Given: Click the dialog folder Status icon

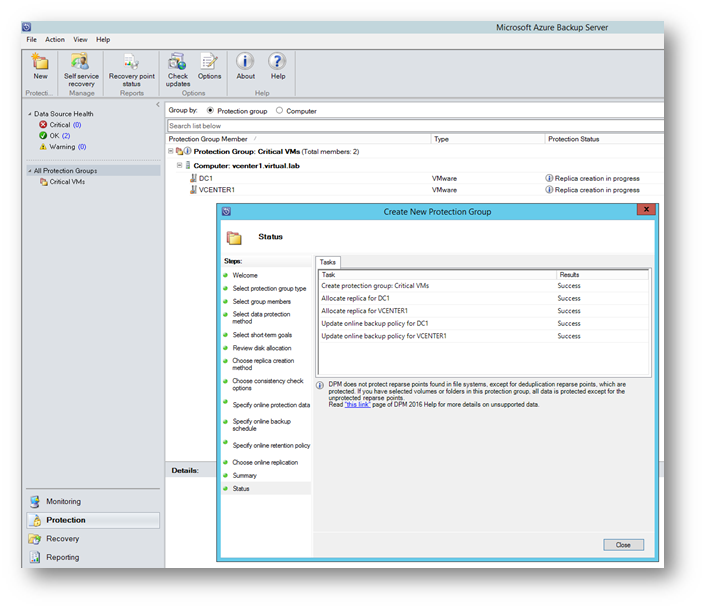Looking at the screenshot, I should point(234,237).
